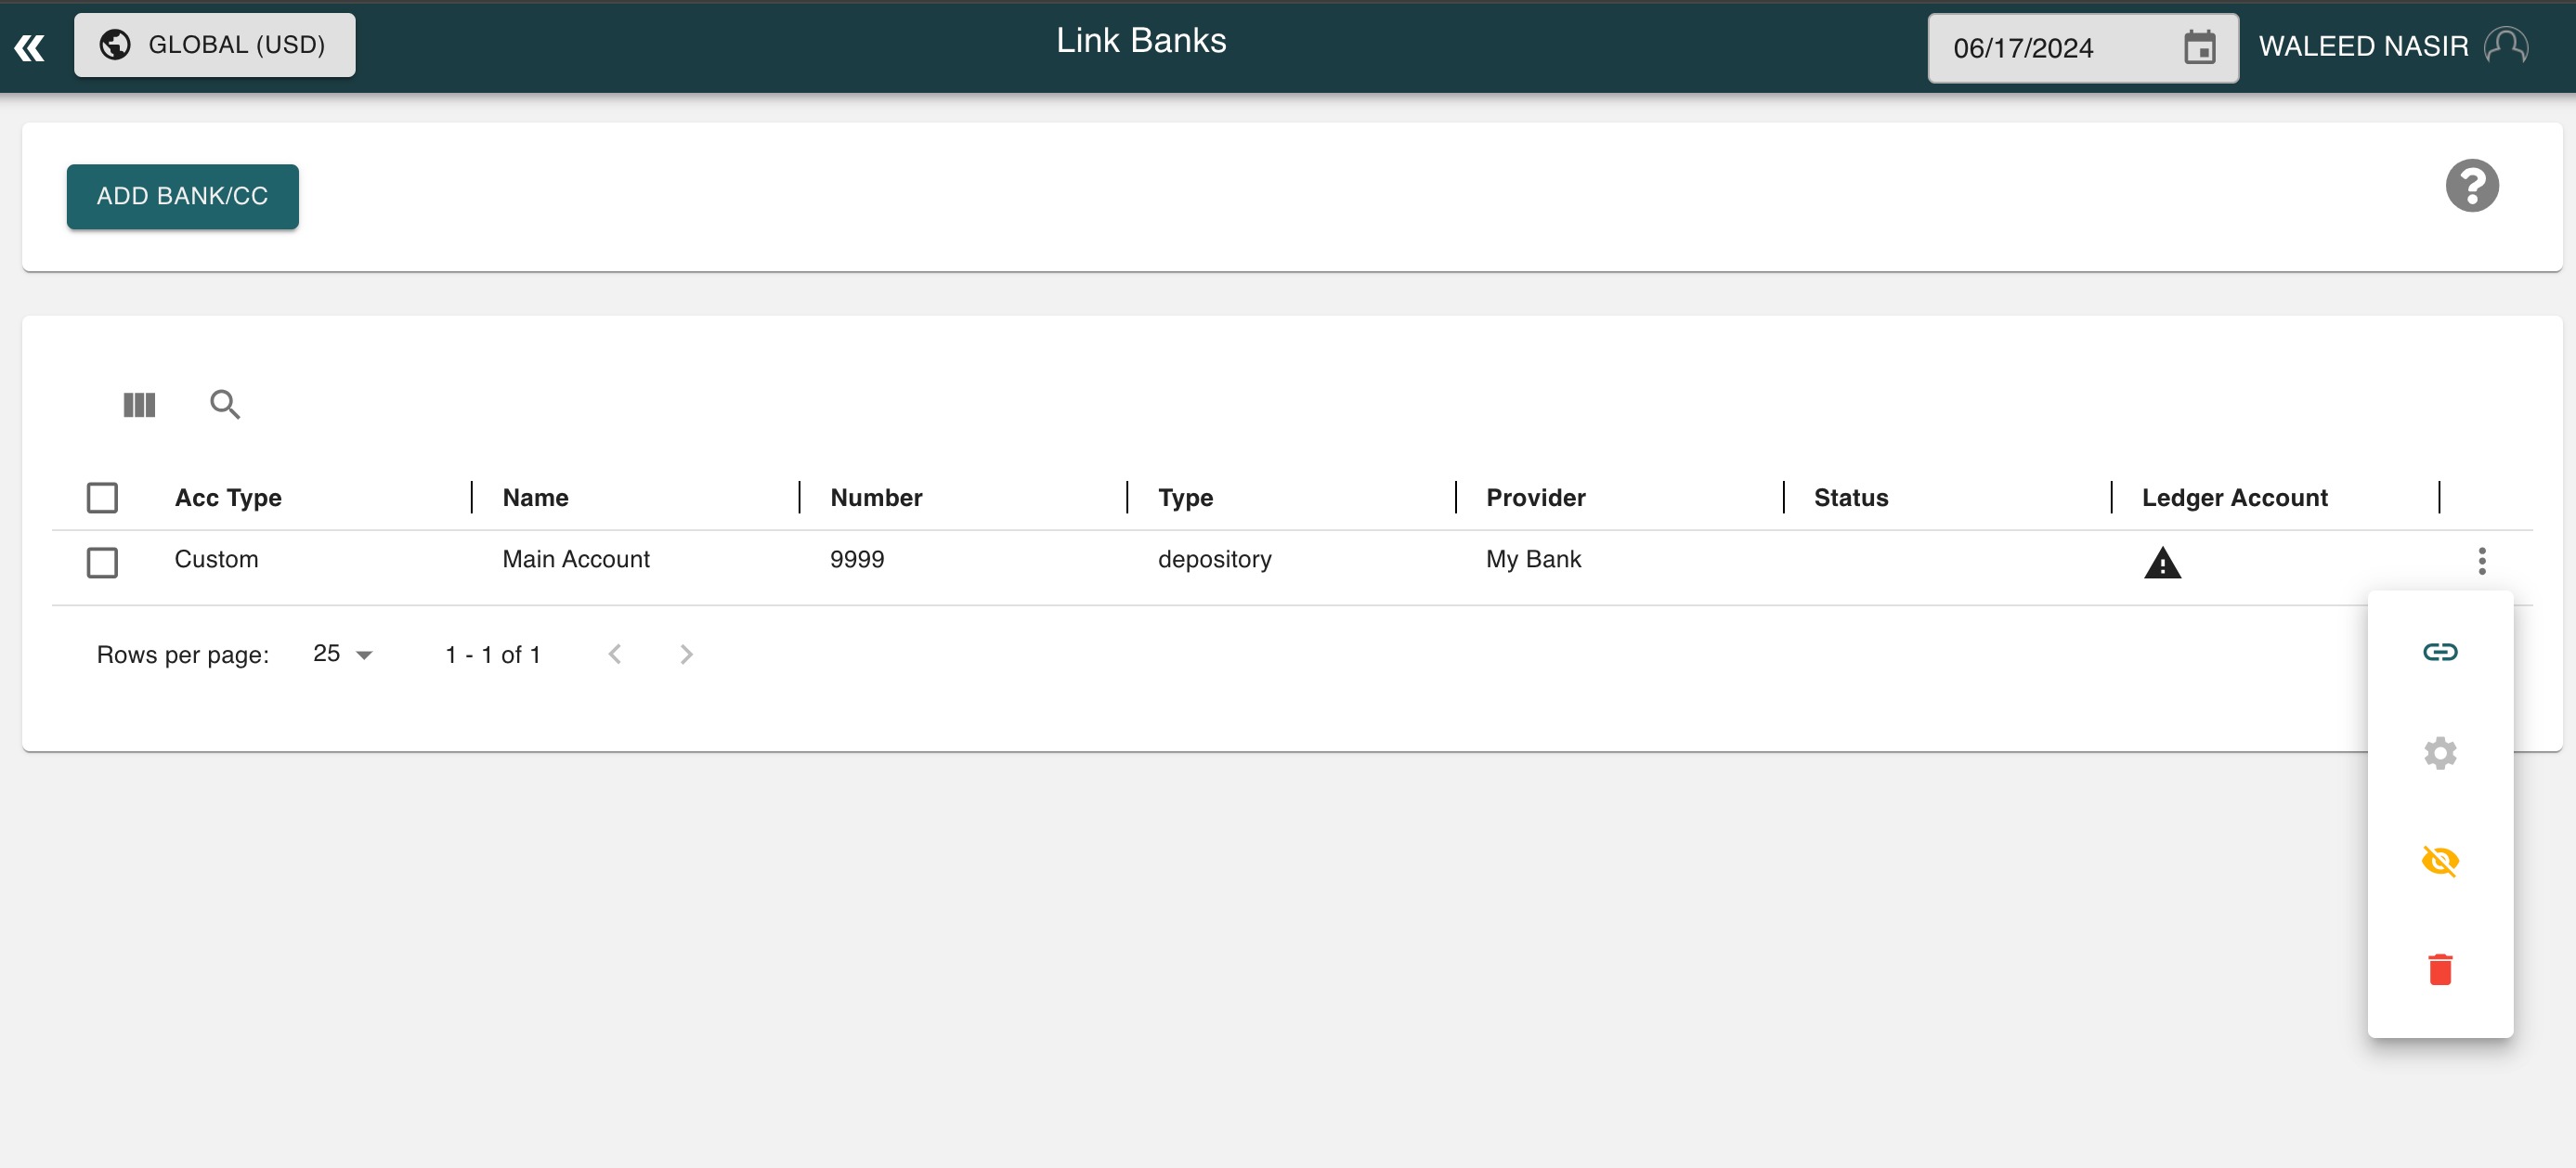Click the Custom acc type cell
Image resolution: width=2576 pixels, height=1168 pixels.
[x=216, y=559]
